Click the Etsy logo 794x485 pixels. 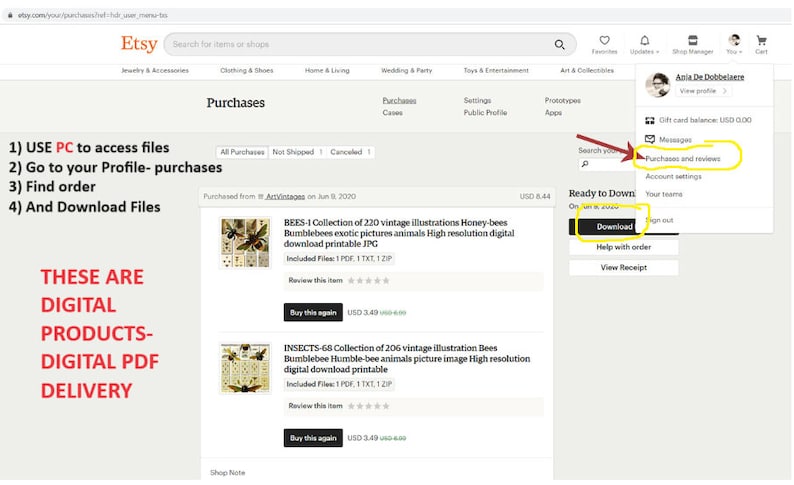pyautogui.click(x=139, y=44)
